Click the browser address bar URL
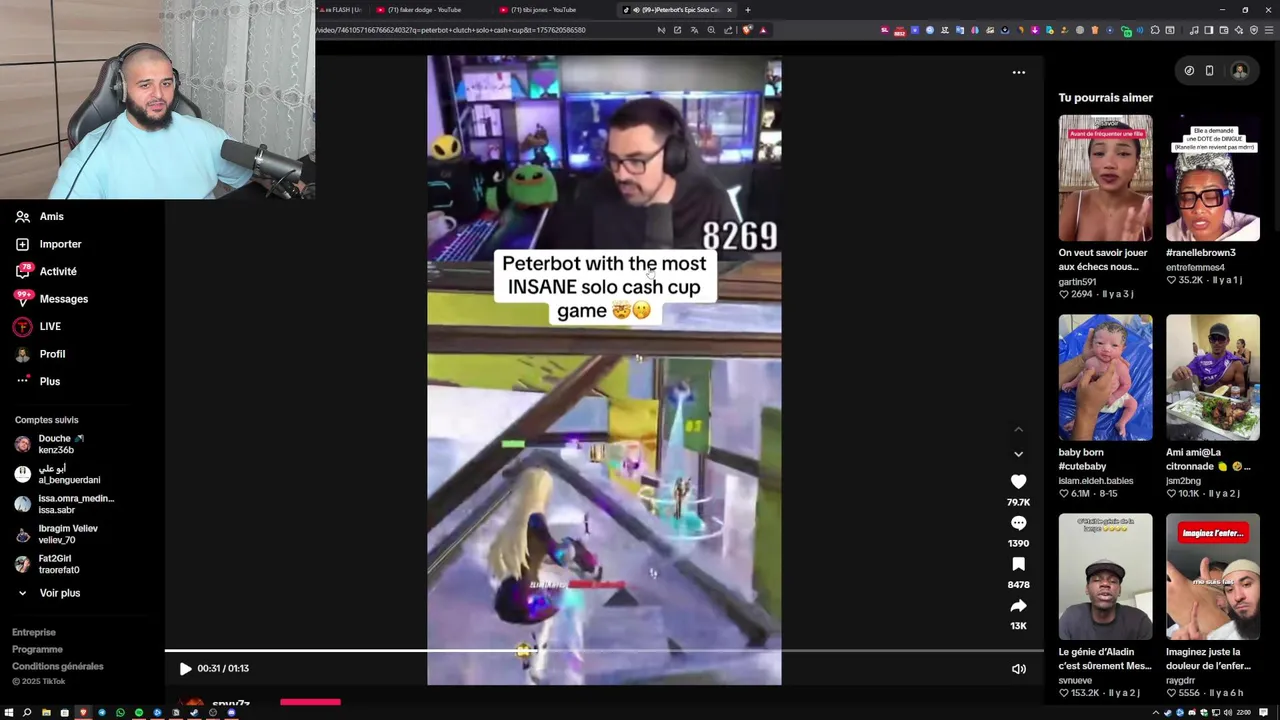This screenshot has height=720, width=1280. pyautogui.click(x=450, y=30)
